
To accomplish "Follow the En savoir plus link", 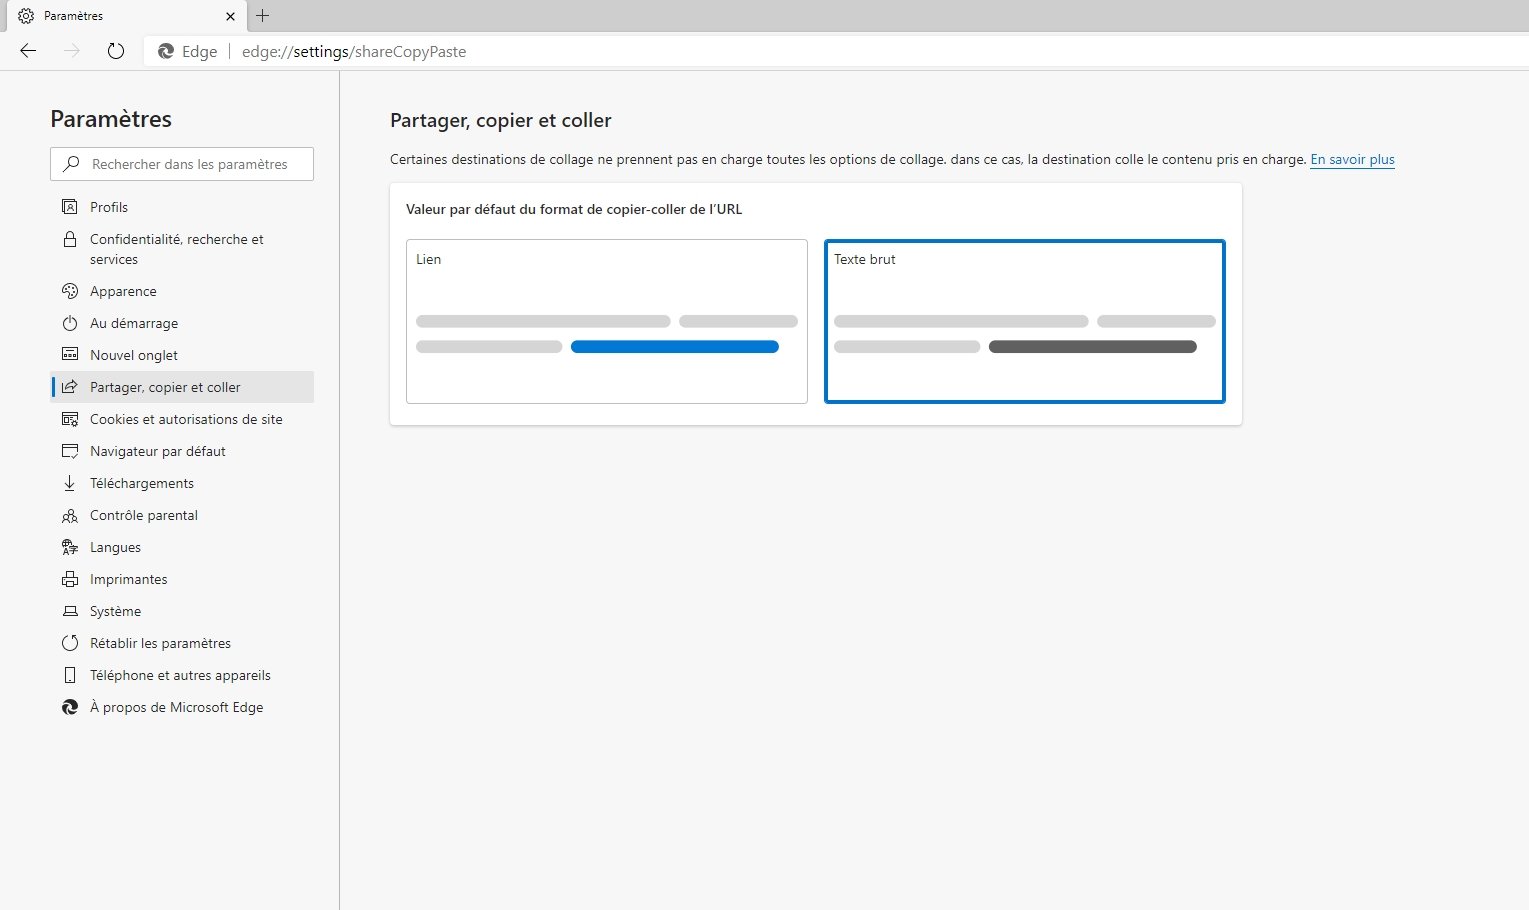I will [1352, 159].
